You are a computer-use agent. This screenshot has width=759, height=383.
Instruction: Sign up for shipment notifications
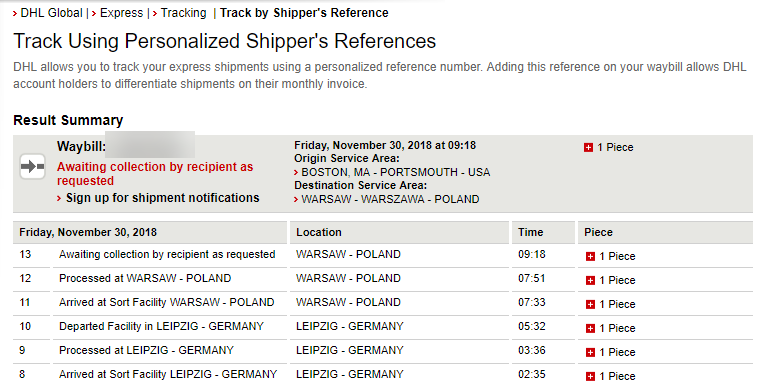(163, 198)
